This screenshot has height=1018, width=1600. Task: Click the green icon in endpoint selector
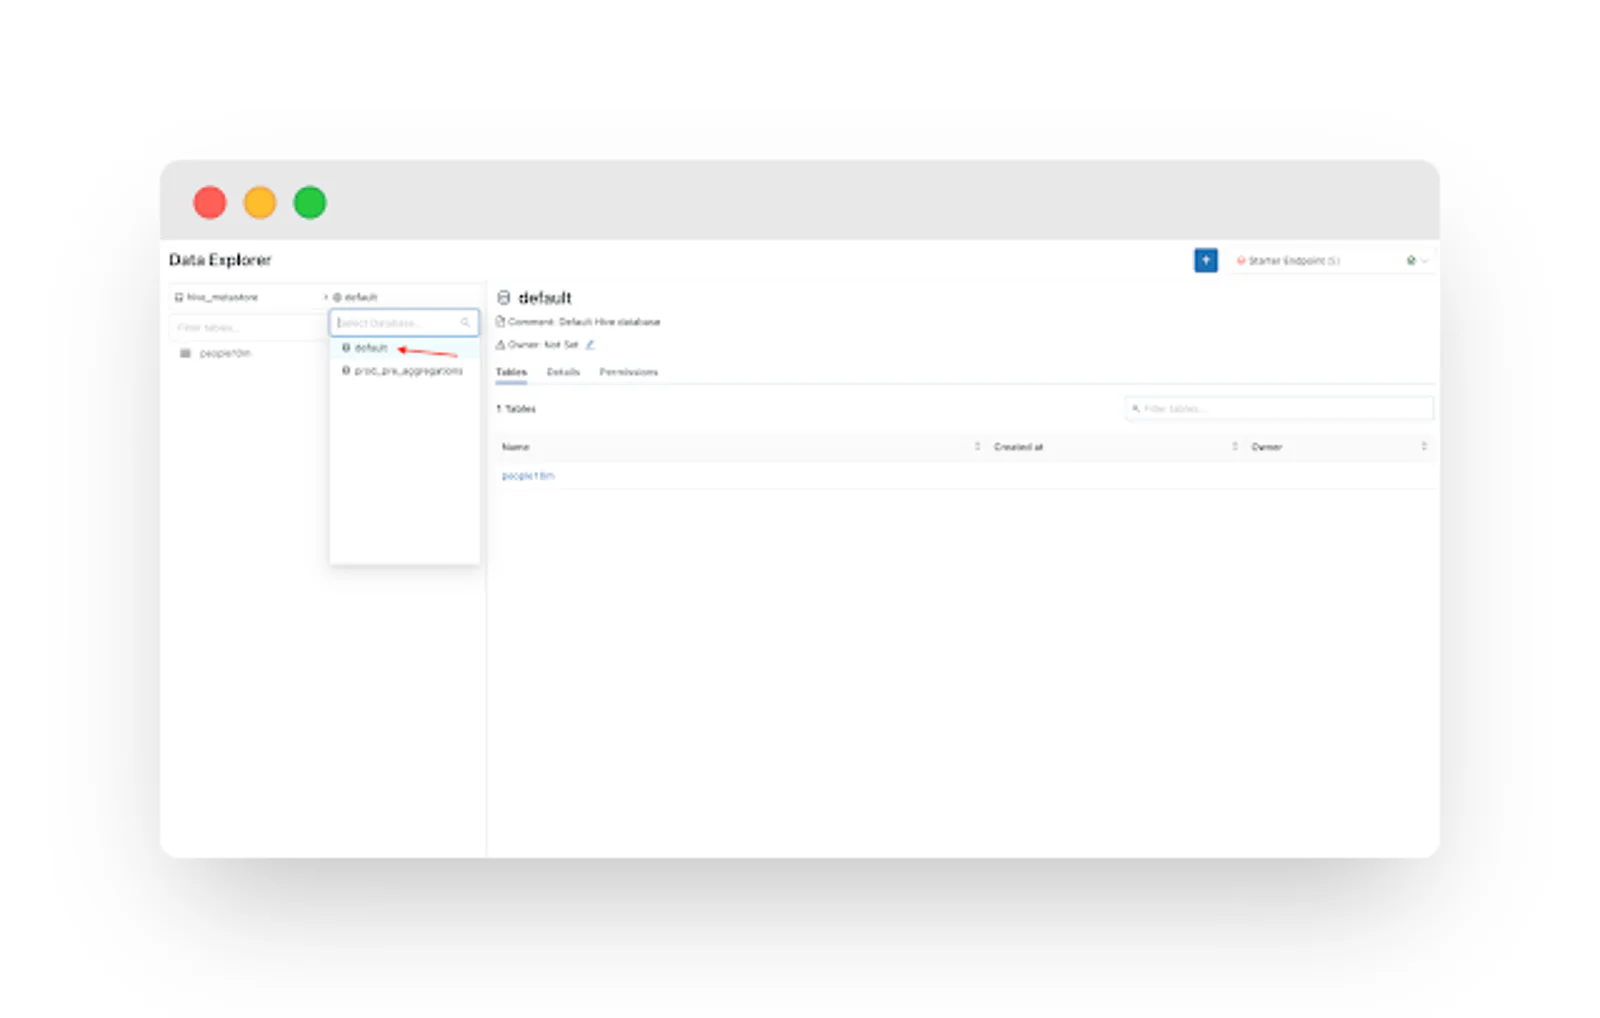tap(1411, 260)
